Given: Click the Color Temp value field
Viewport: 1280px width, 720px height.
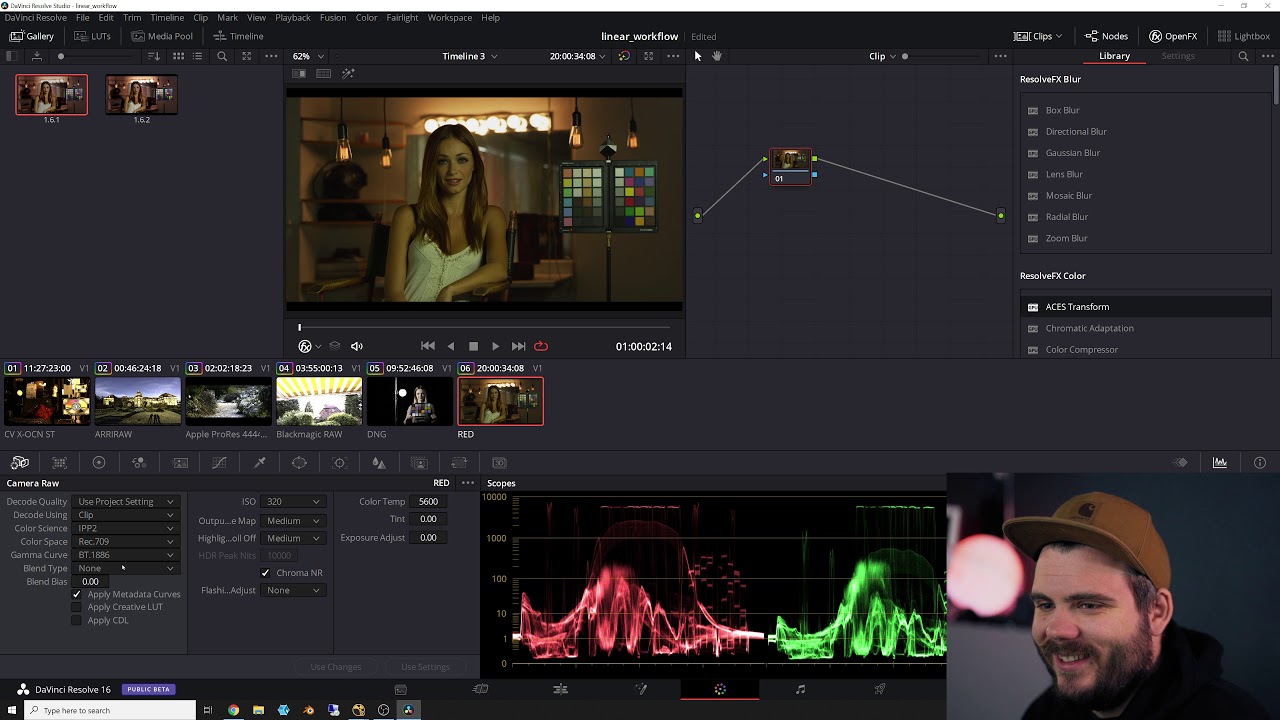Looking at the screenshot, I should coord(428,502).
